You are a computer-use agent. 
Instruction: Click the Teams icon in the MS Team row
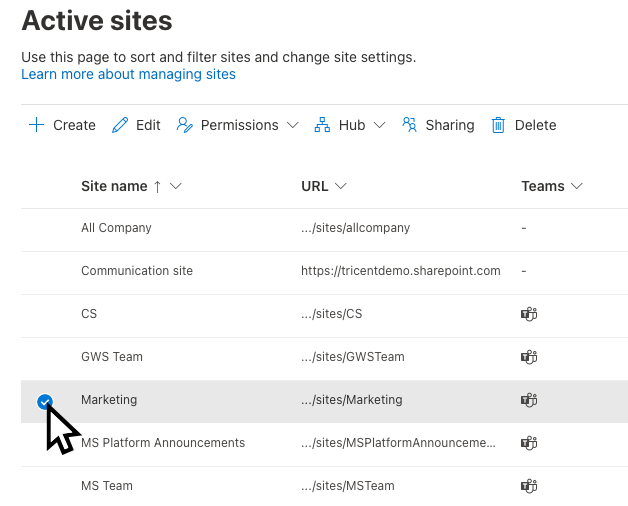[x=529, y=486]
